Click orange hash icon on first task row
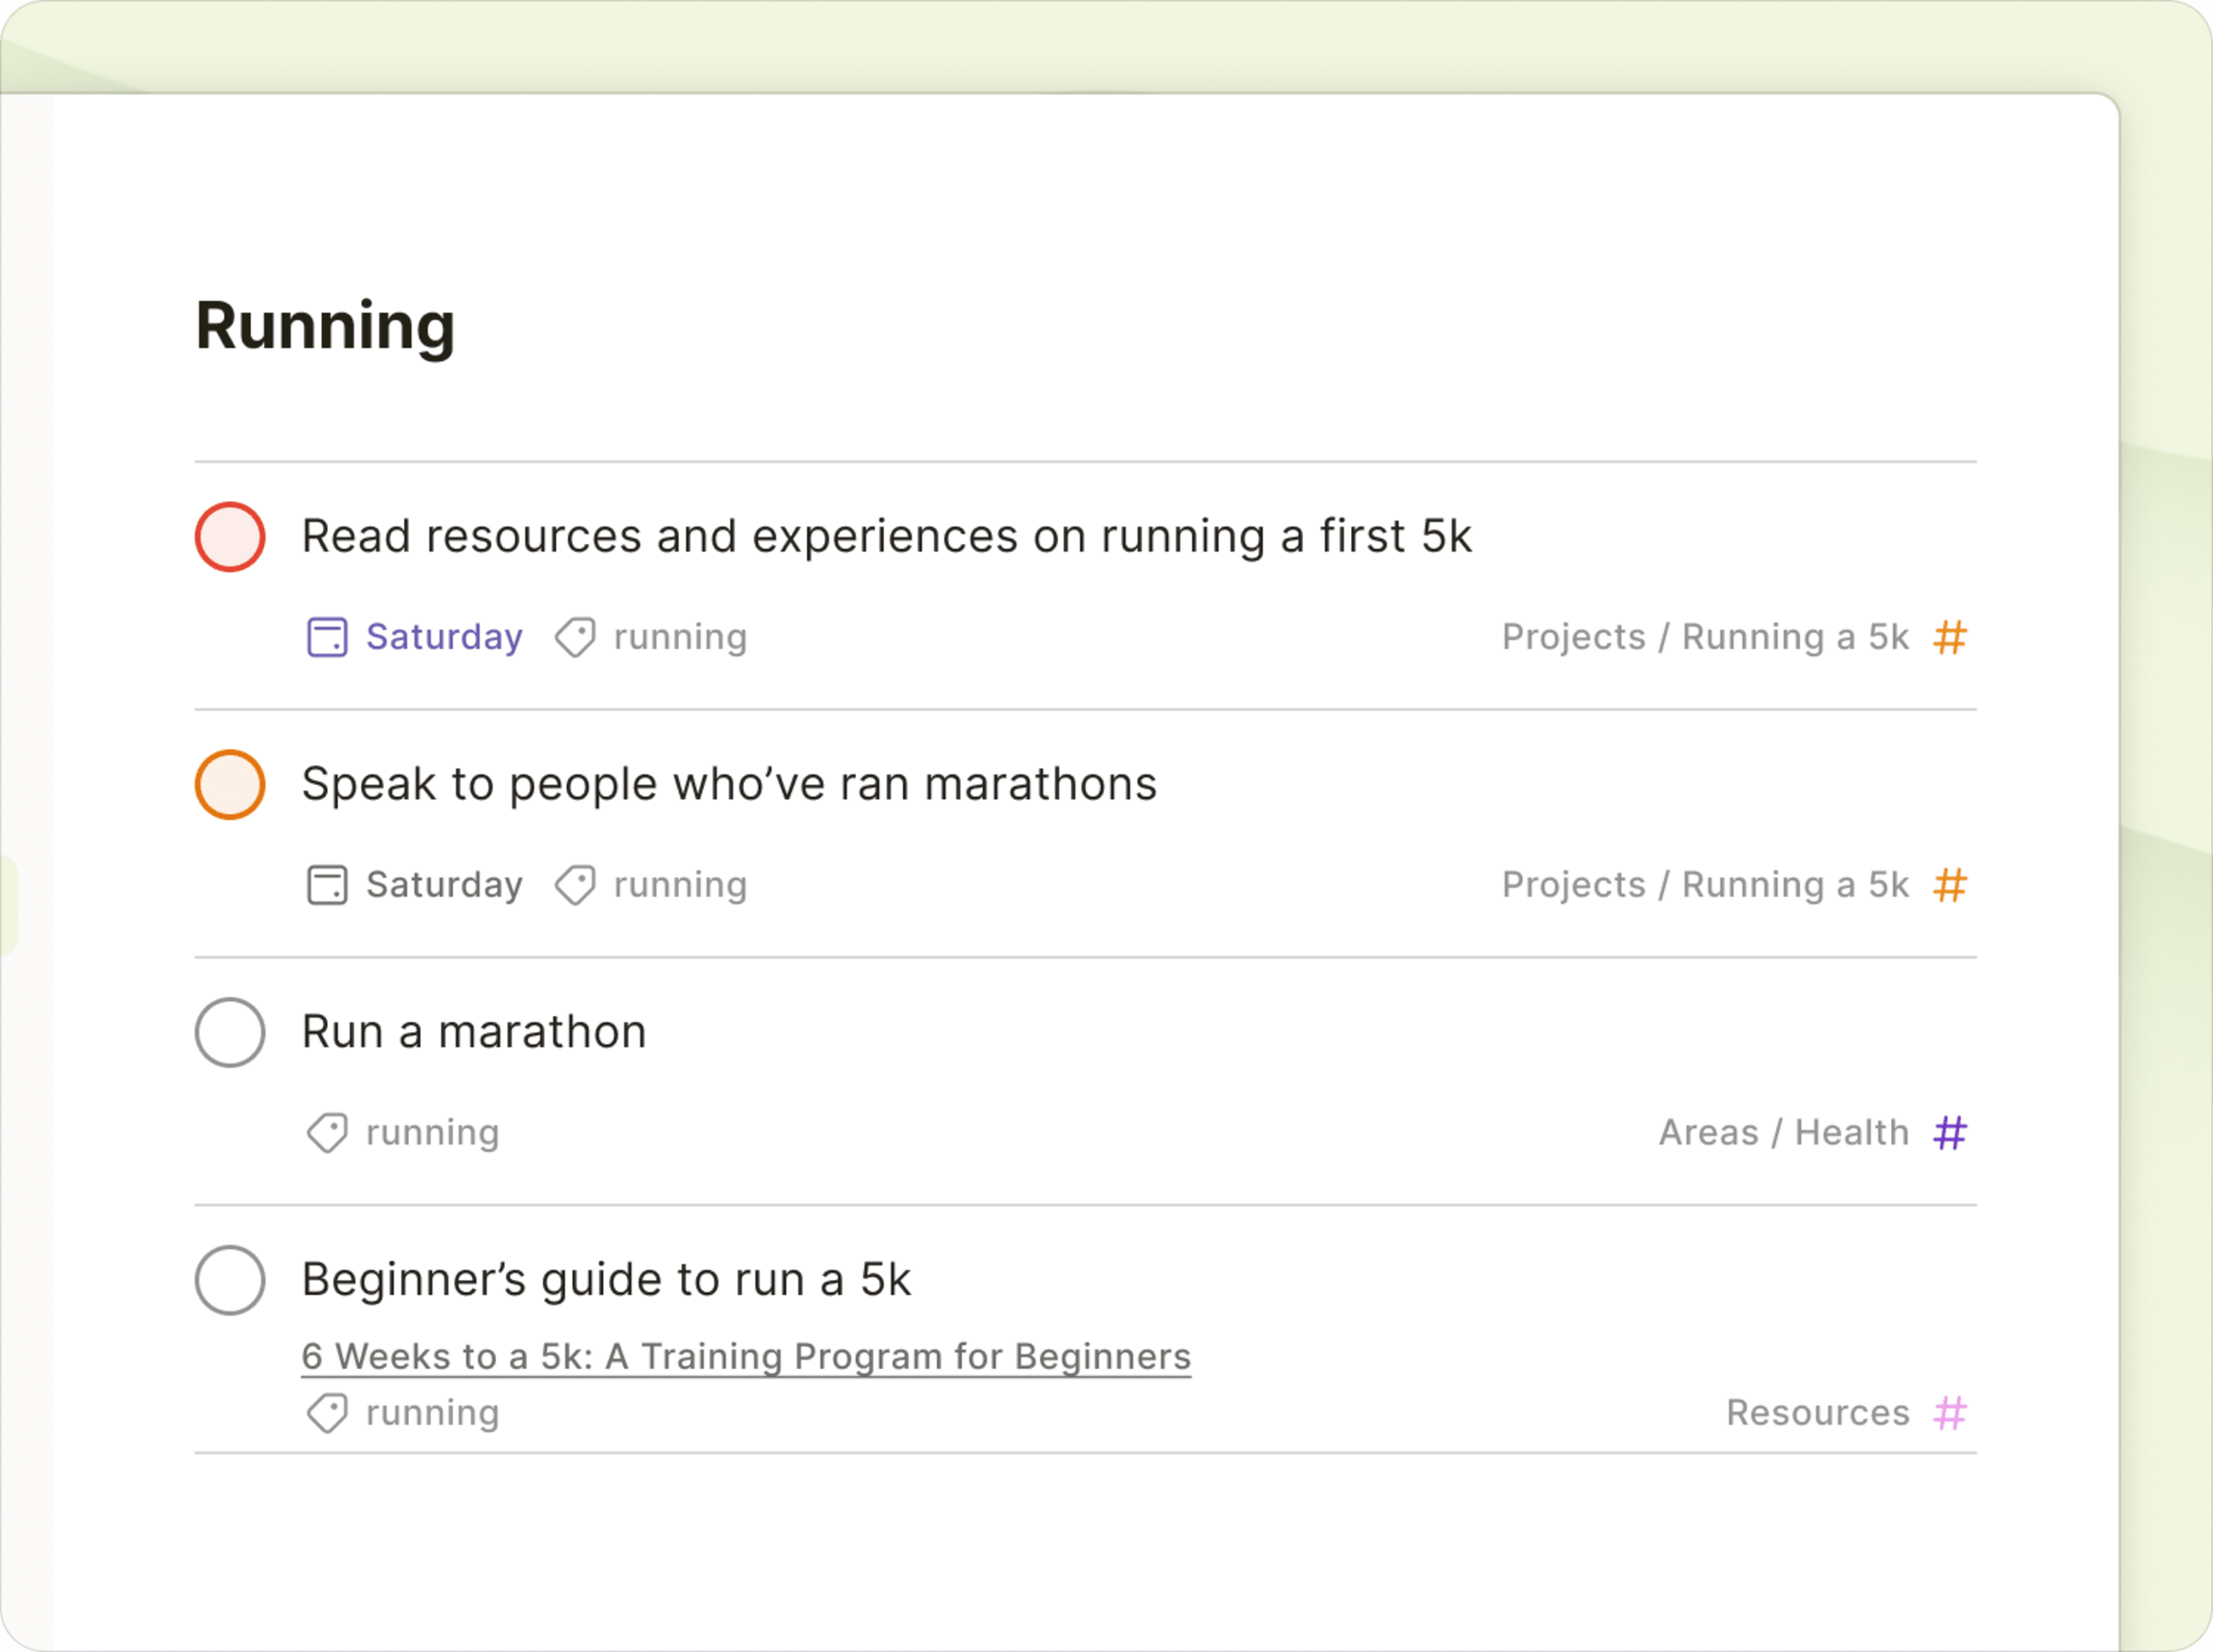2213x1652 pixels. [x=1950, y=637]
